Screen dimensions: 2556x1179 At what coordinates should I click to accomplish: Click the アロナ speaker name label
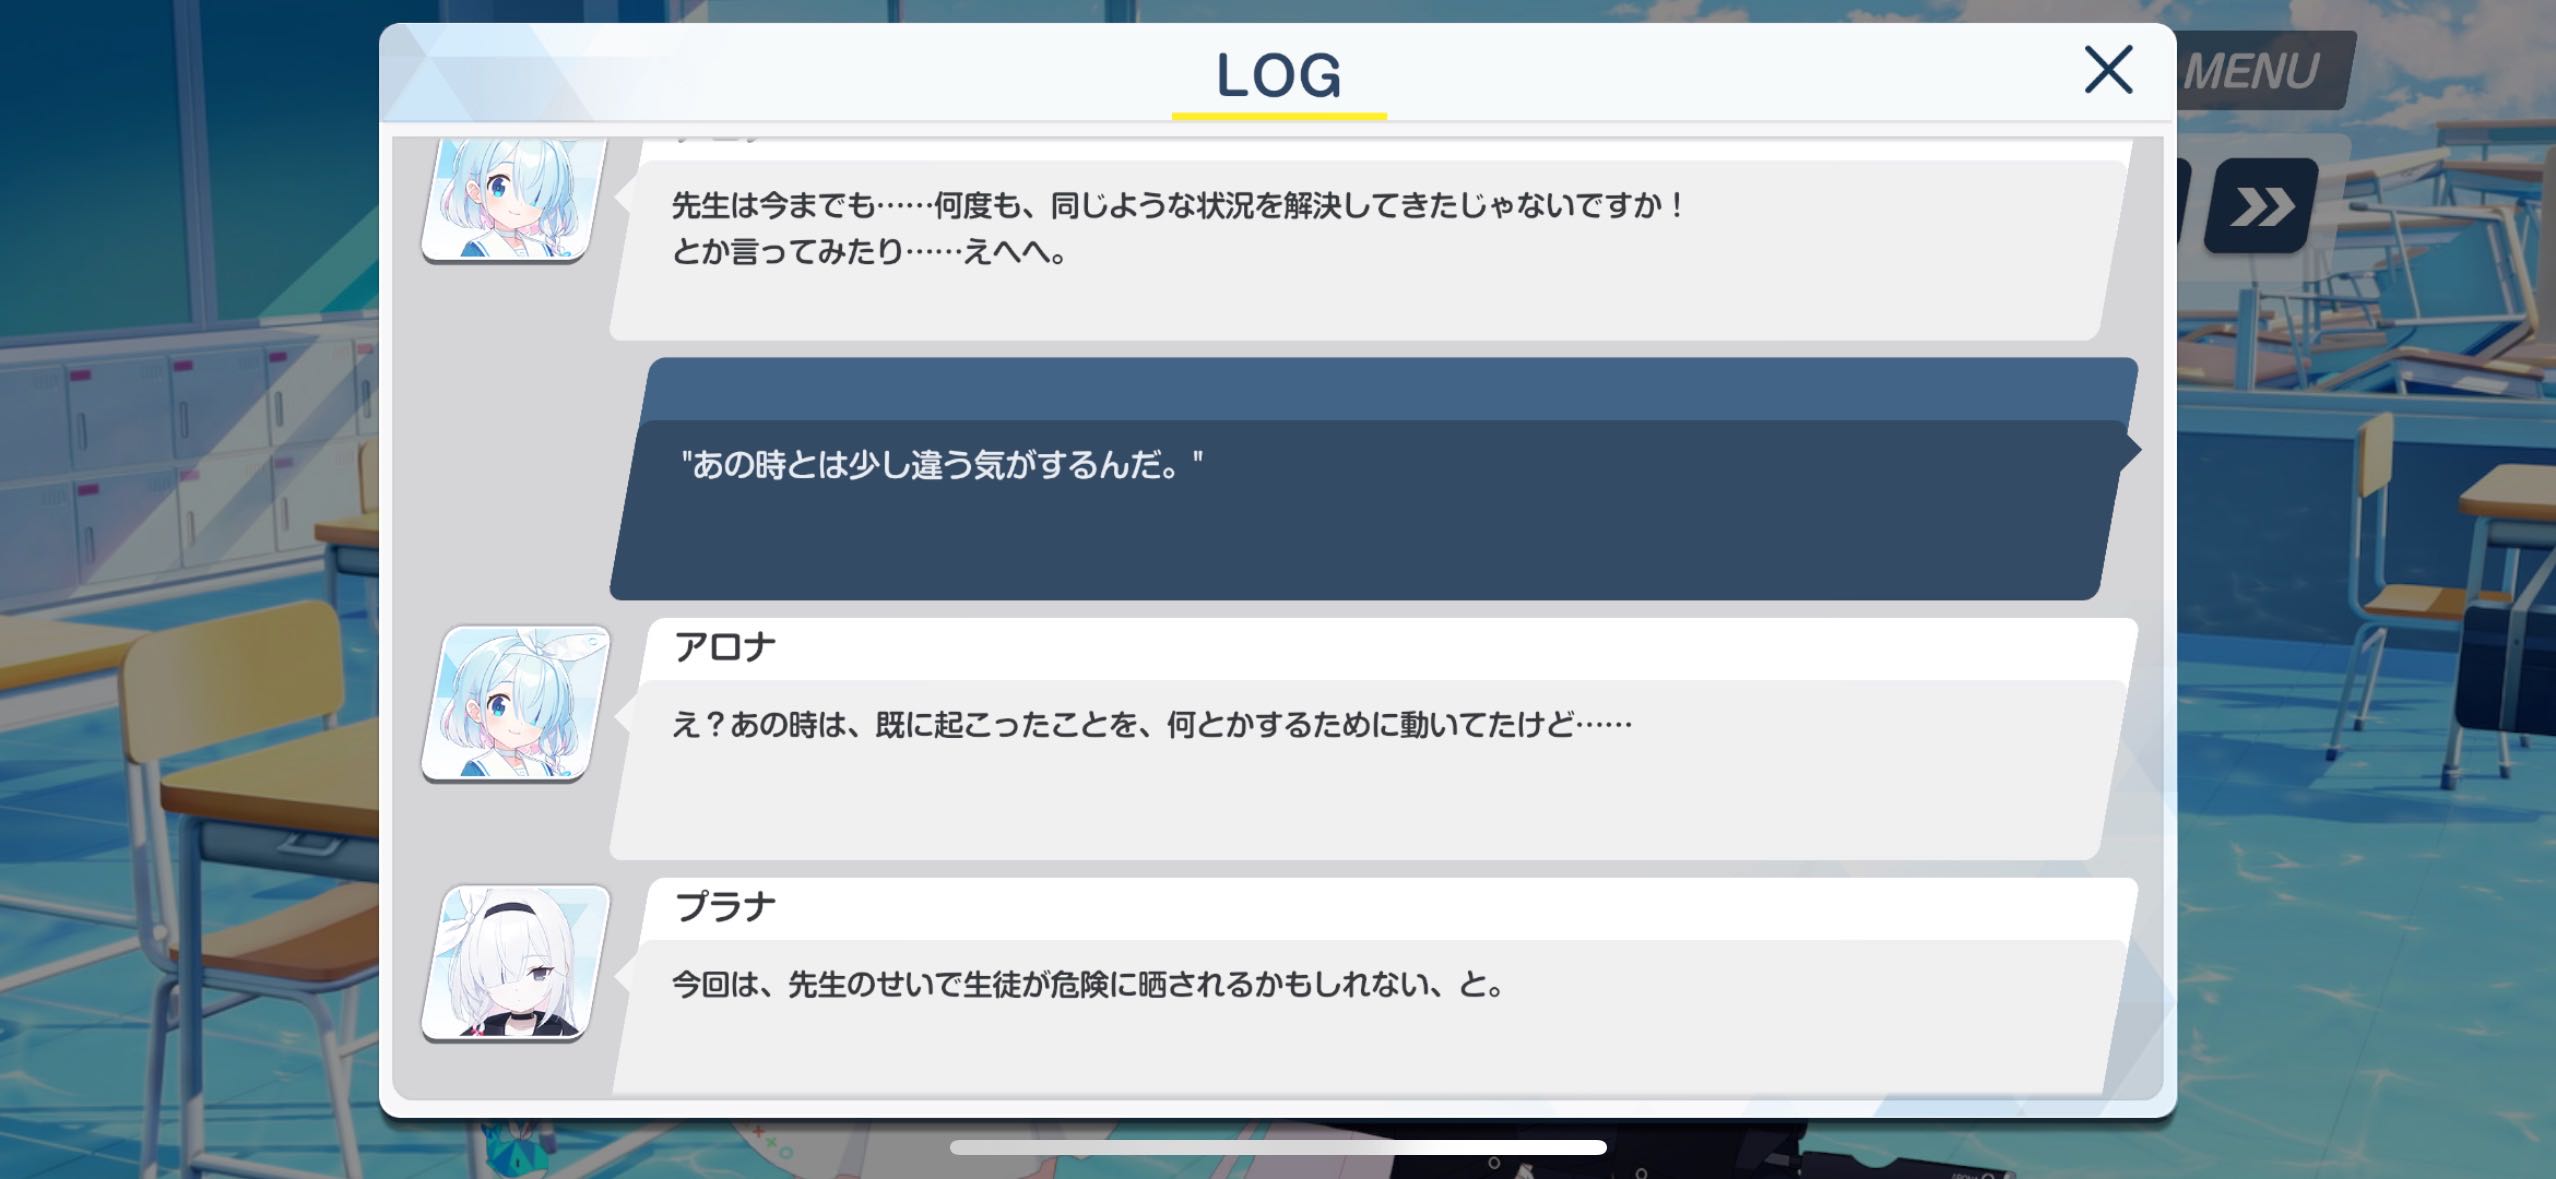725,648
